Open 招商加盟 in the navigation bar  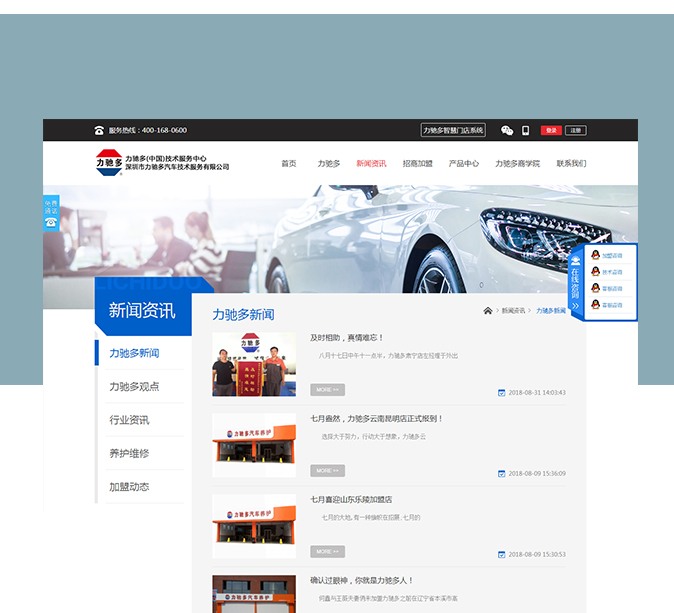click(x=417, y=163)
